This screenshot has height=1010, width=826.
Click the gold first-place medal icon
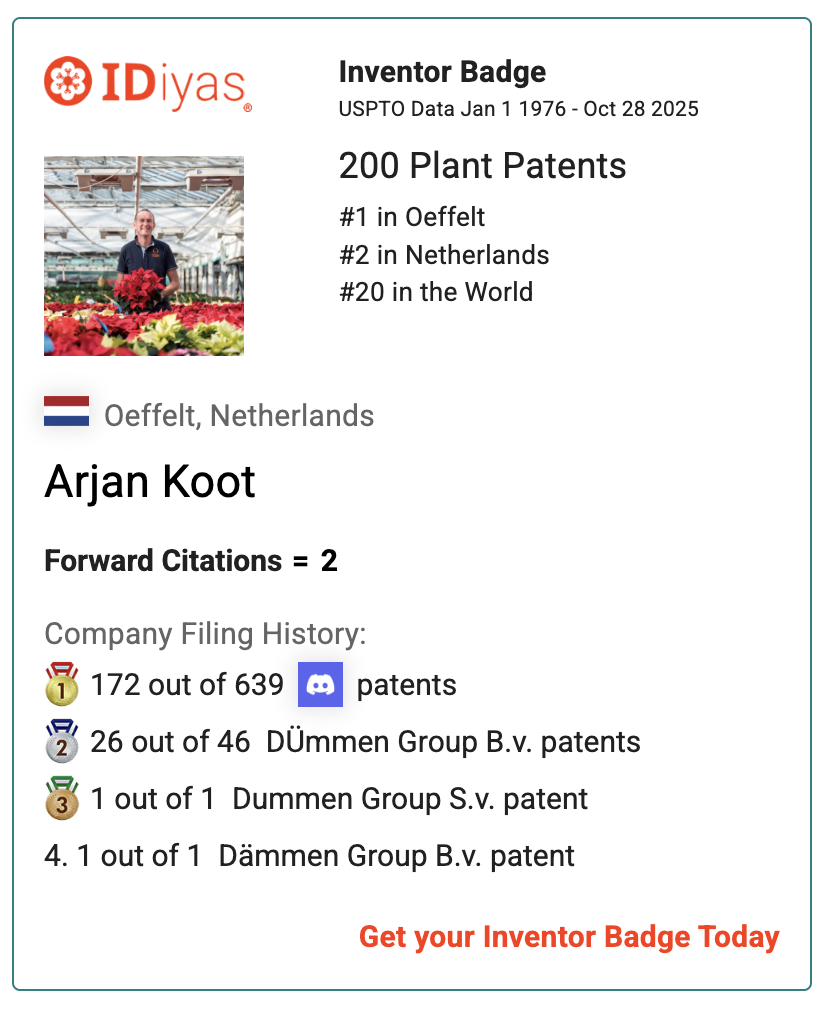tap(62, 685)
